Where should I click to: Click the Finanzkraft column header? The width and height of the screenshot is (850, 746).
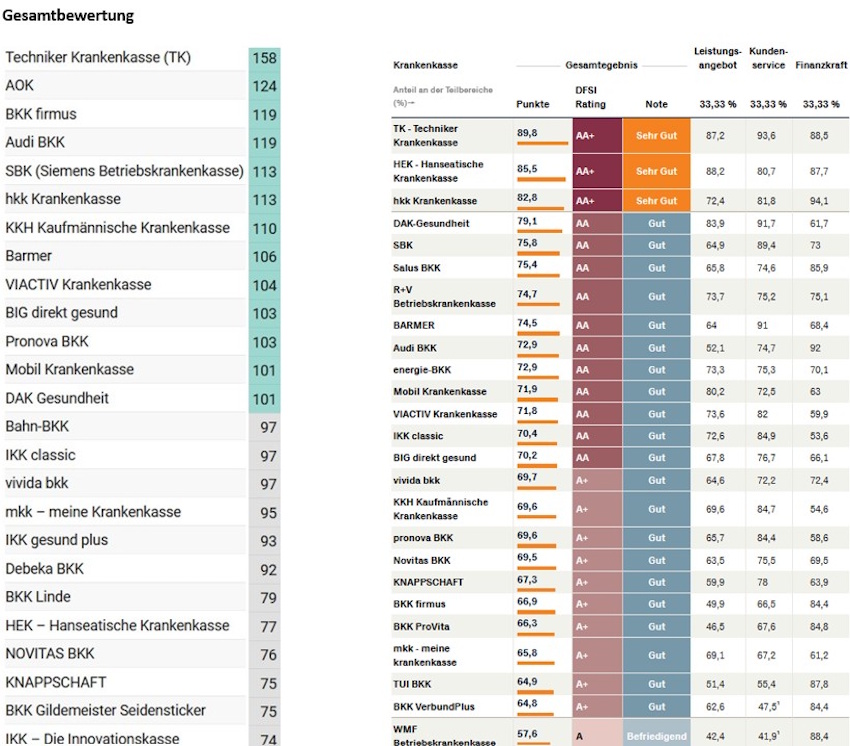tap(821, 65)
